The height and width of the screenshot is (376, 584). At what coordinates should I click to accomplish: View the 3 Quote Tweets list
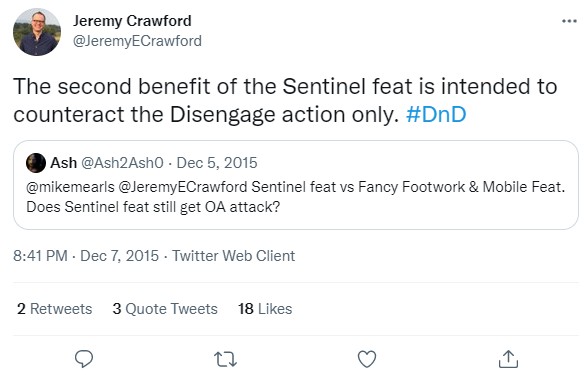point(165,309)
